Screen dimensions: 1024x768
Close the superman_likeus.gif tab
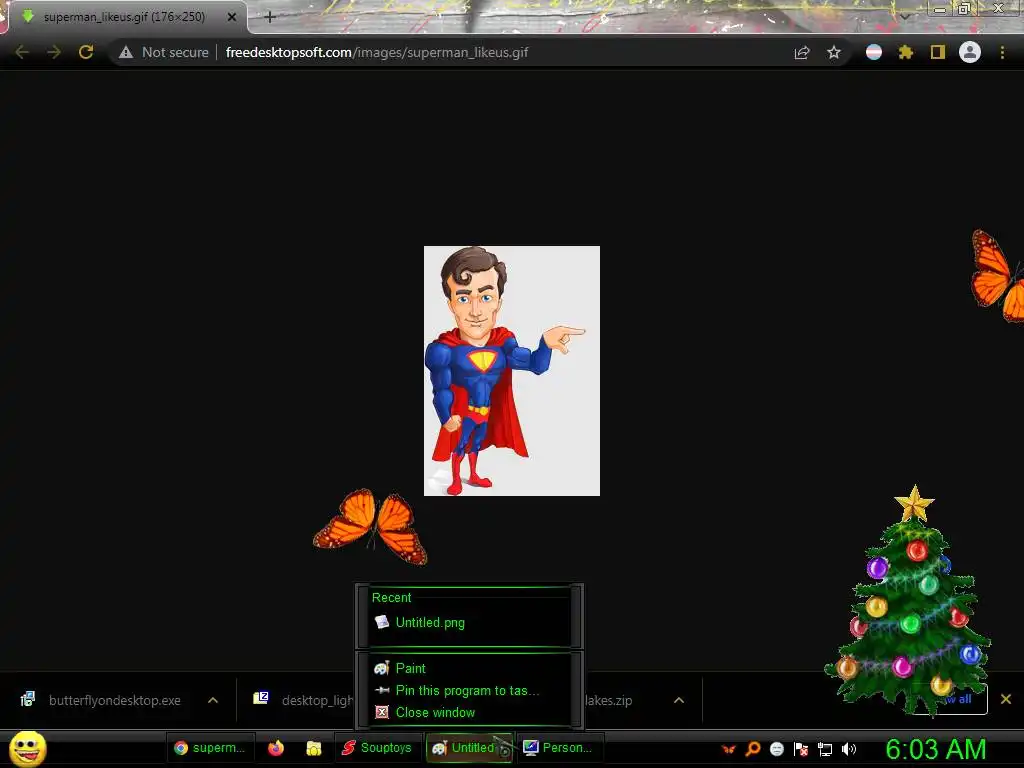tap(232, 17)
